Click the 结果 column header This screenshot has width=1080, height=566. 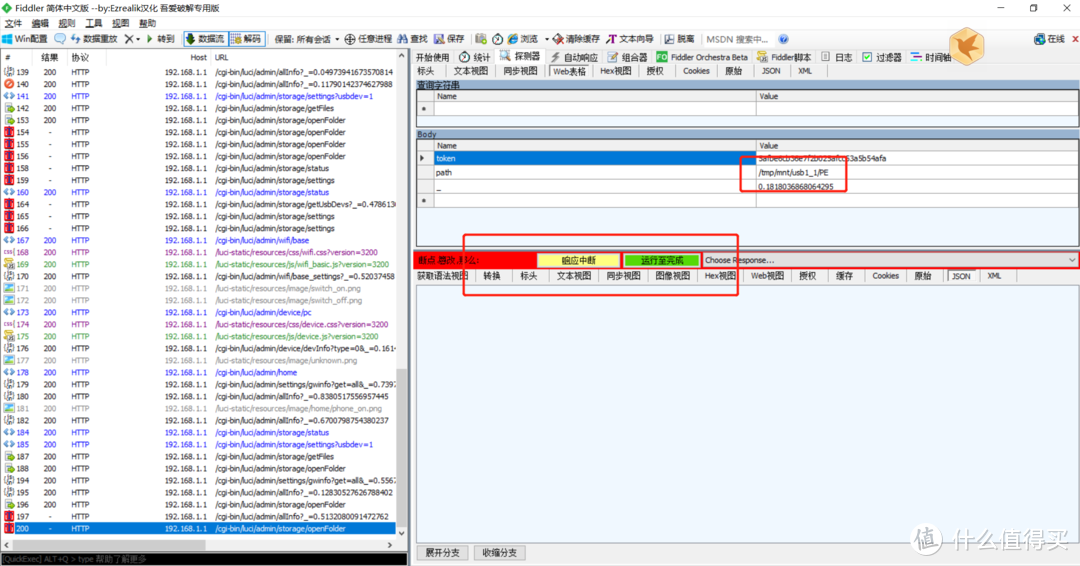click(x=49, y=57)
